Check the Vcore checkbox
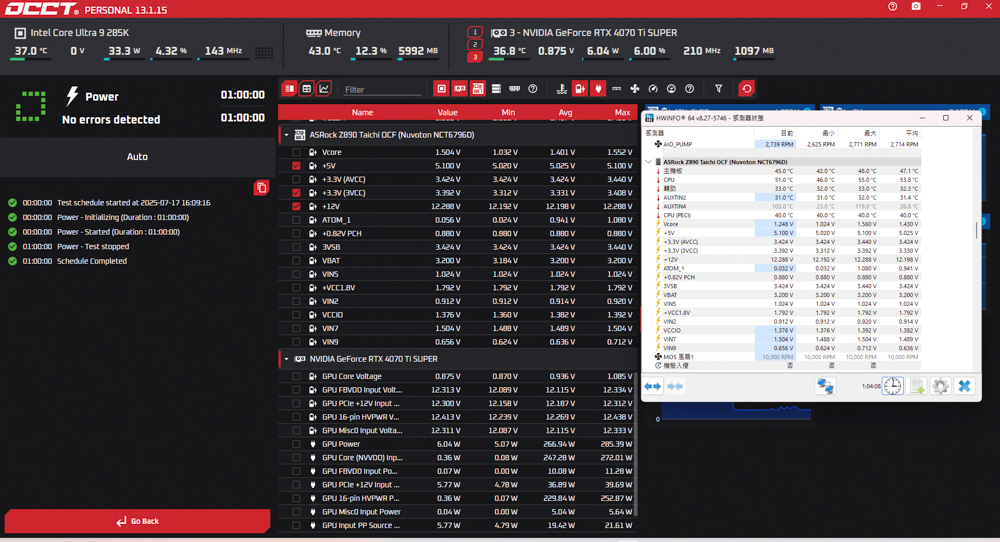1000x542 pixels. pyautogui.click(x=296, y=152)
